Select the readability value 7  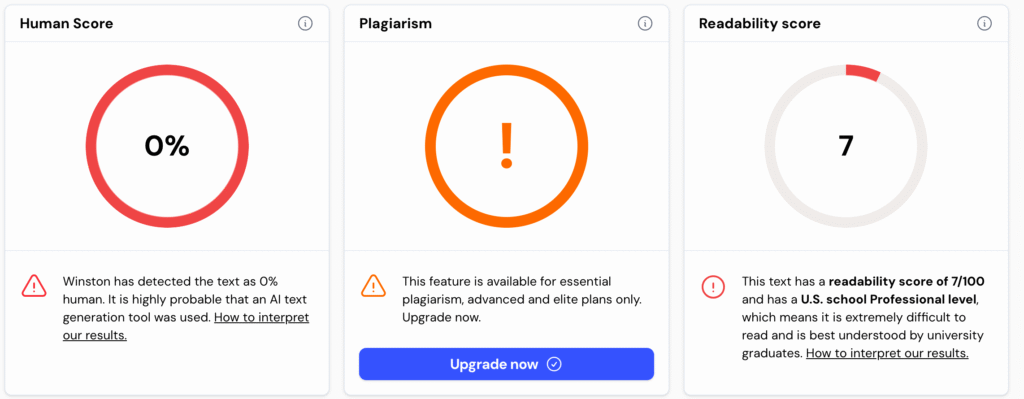coord(846,146)
